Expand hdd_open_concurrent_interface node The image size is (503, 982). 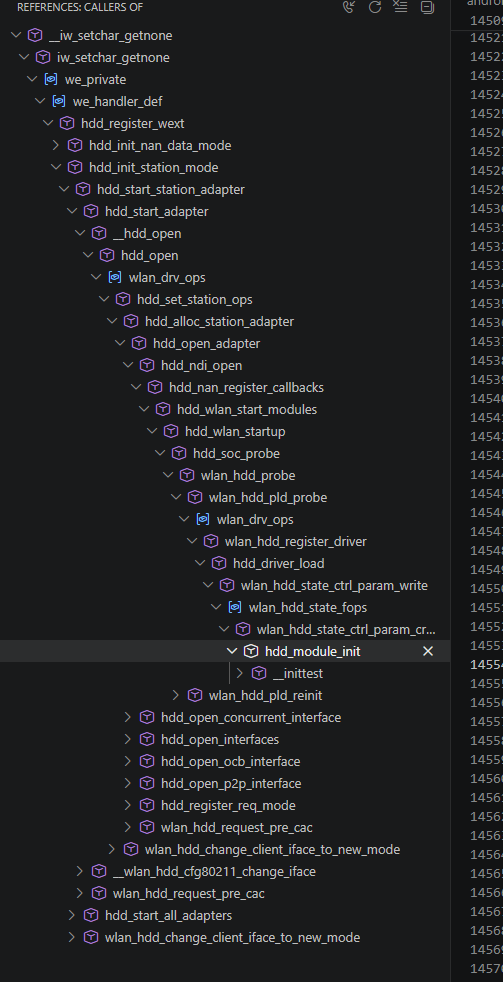[128, 717]
